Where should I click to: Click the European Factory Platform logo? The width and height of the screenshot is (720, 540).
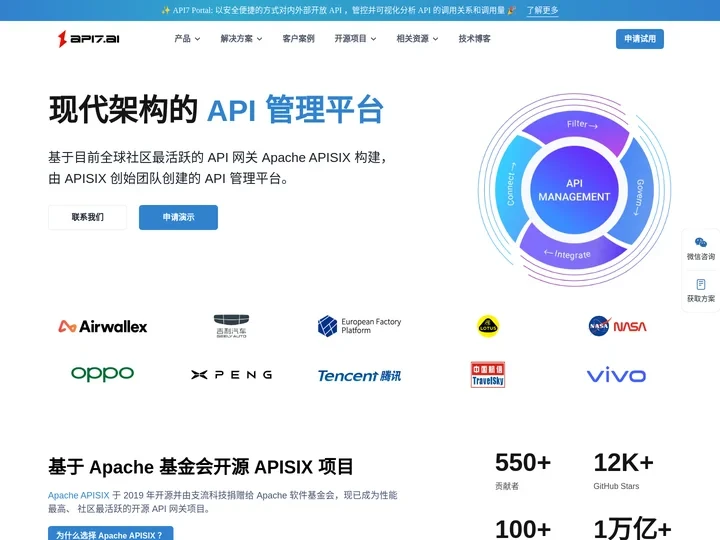tap(359, 326)
